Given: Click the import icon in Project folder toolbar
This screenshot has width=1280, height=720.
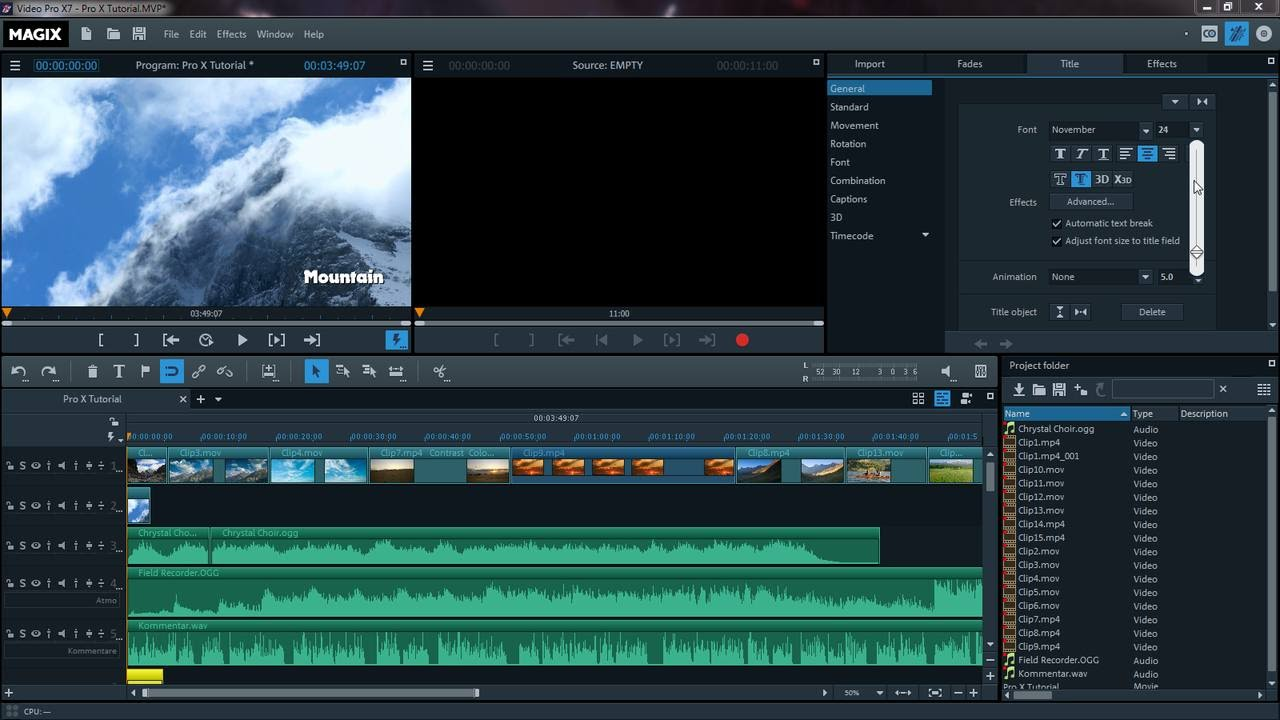Looking at the screenshot, I should point(1019,389).
